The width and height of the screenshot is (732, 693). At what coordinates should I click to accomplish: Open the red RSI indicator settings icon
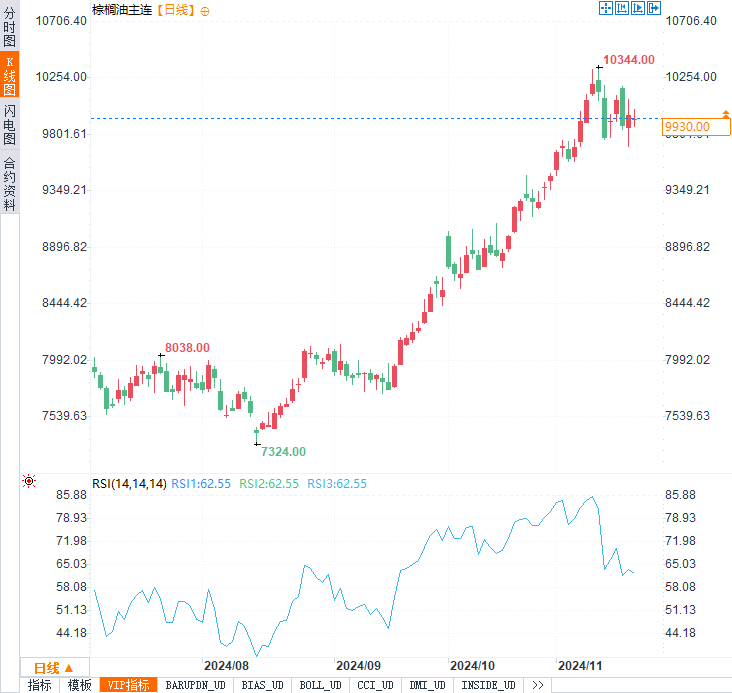[29, 481]
